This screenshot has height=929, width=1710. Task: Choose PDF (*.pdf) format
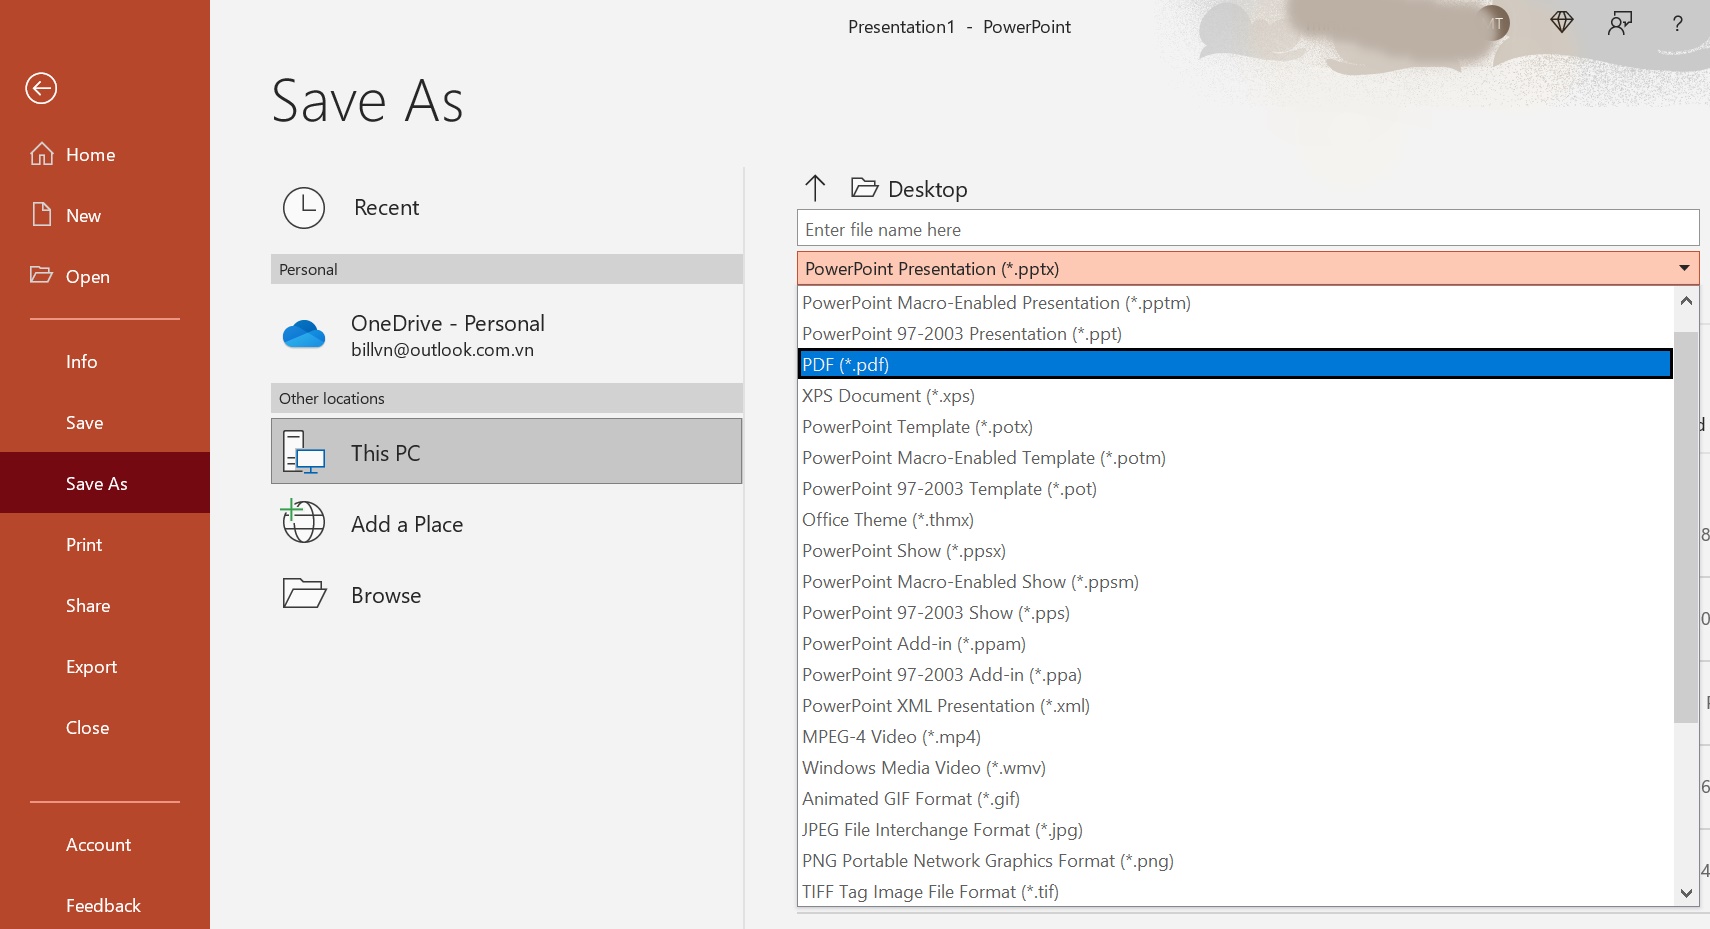click(x=1235, y=364)
